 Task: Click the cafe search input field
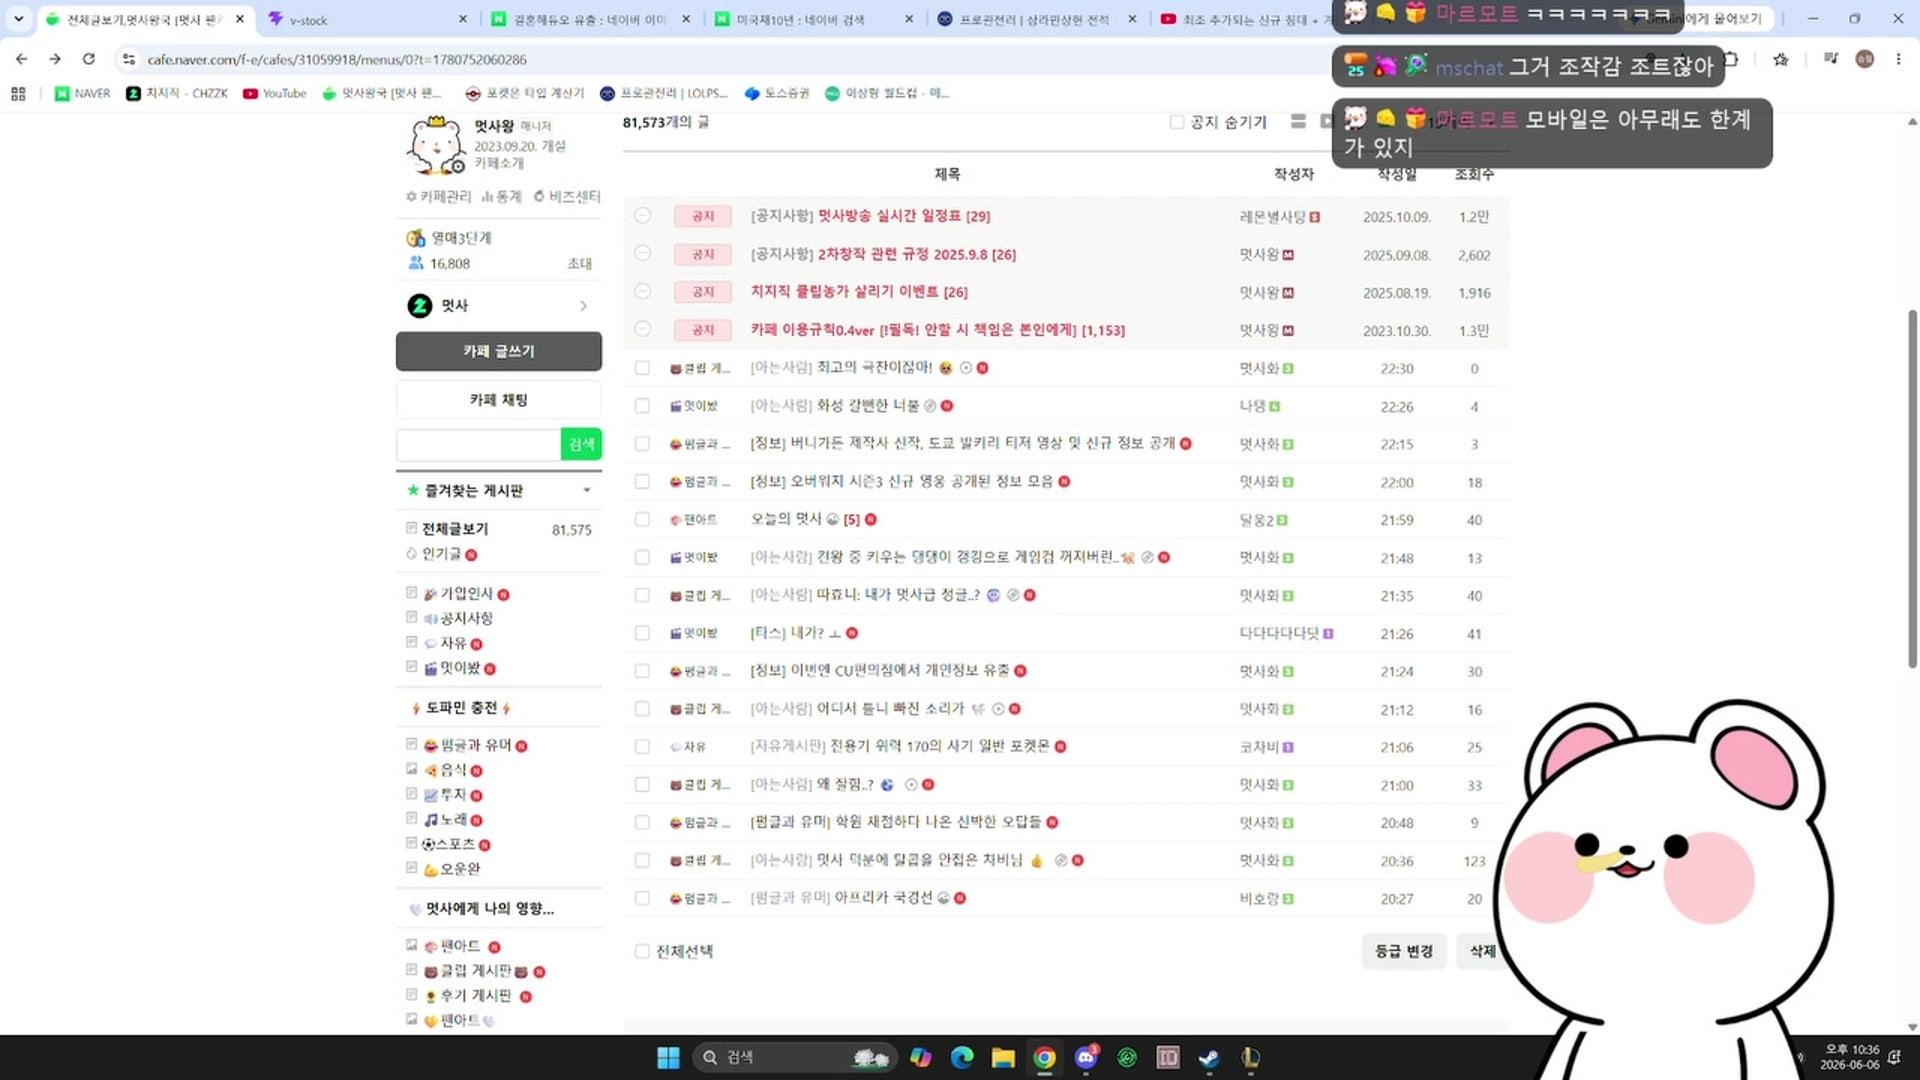(x=478, y=444)
